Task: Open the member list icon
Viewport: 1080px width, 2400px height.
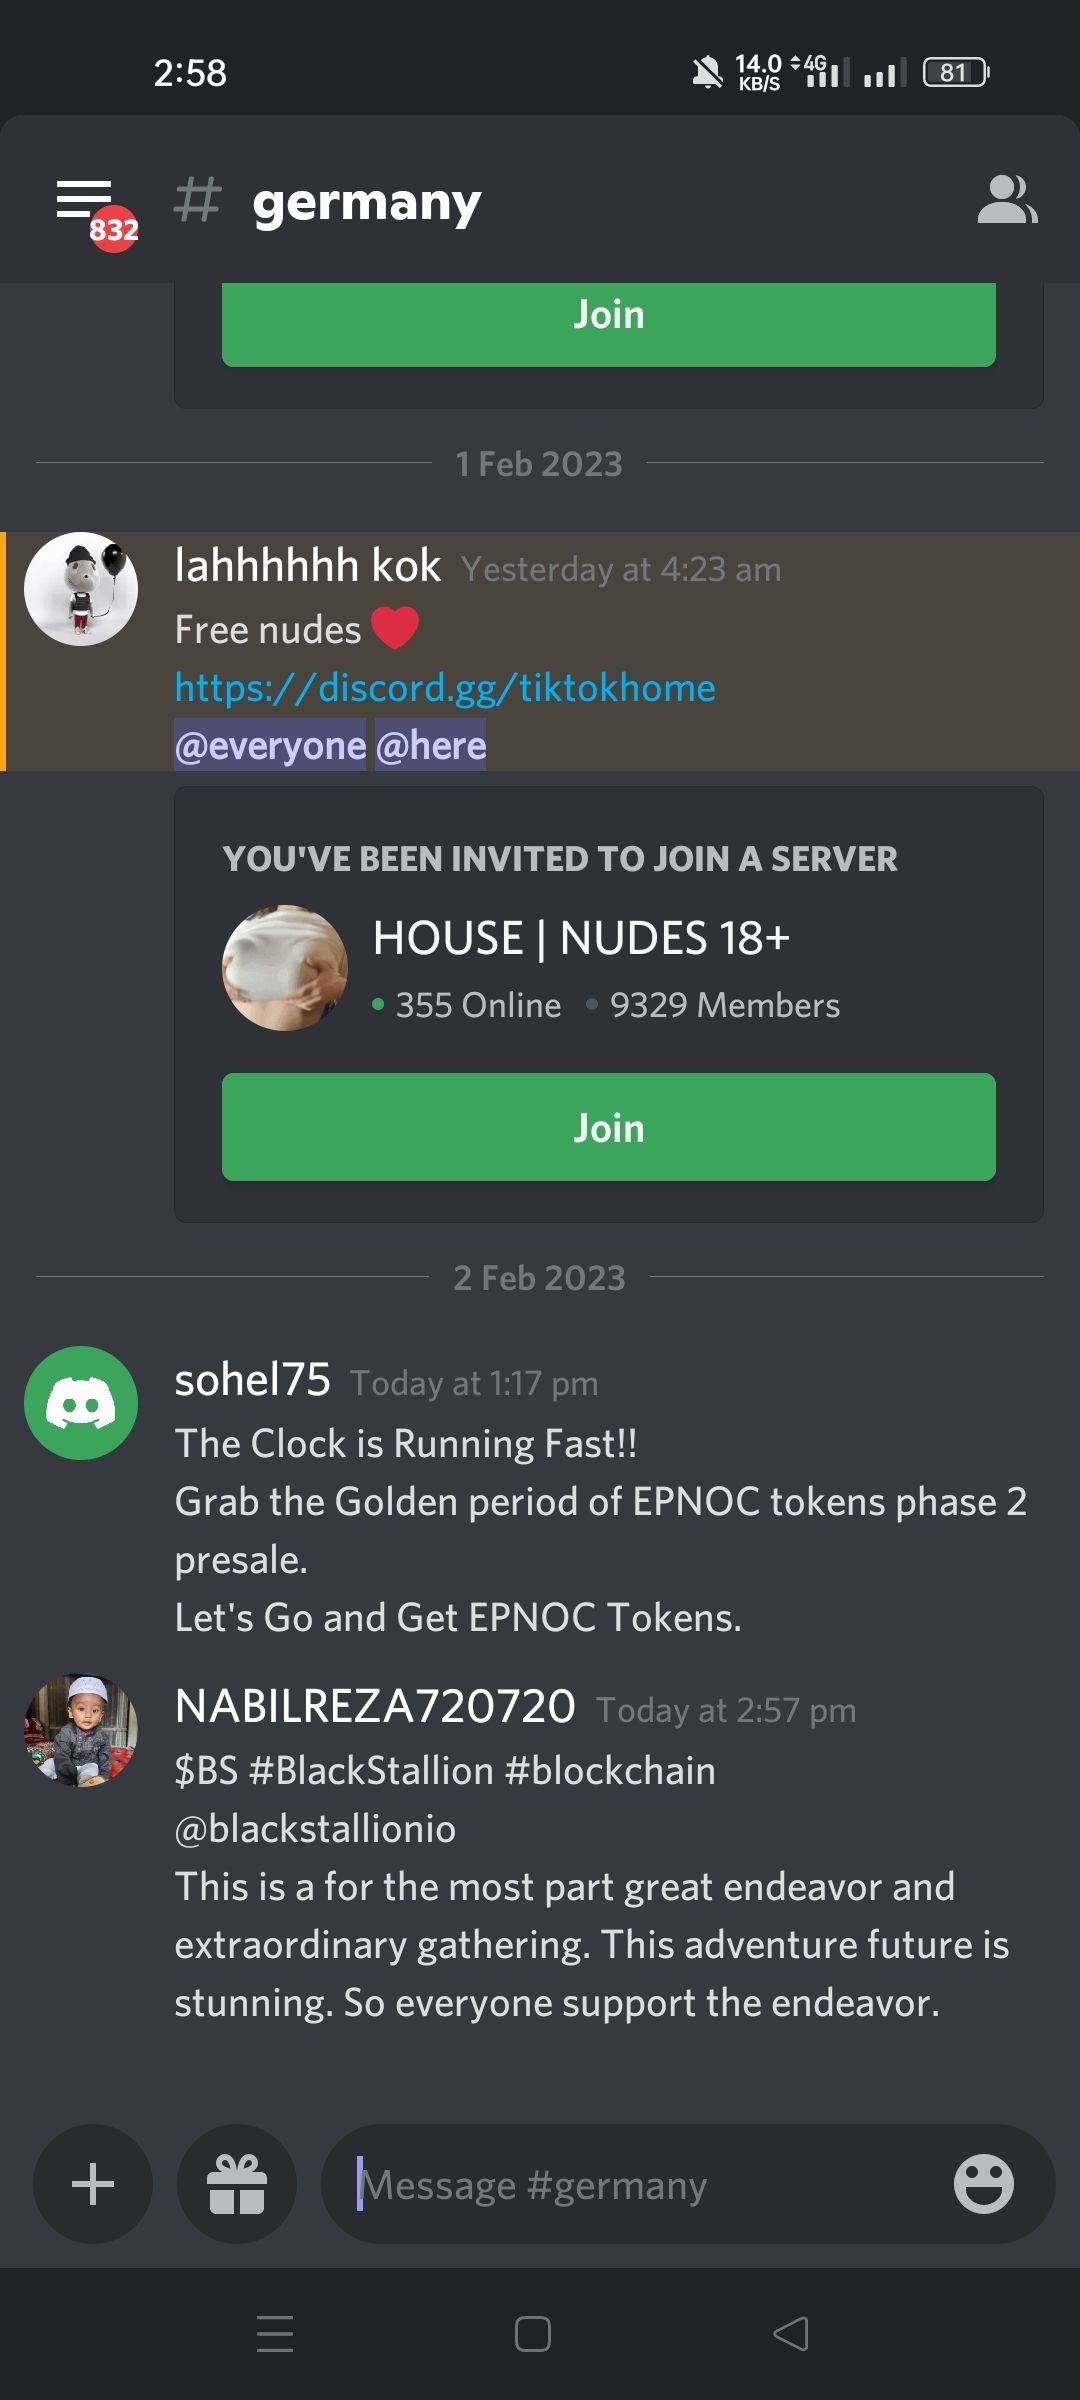Action: pyautogui.click(x=1007, y=199)
